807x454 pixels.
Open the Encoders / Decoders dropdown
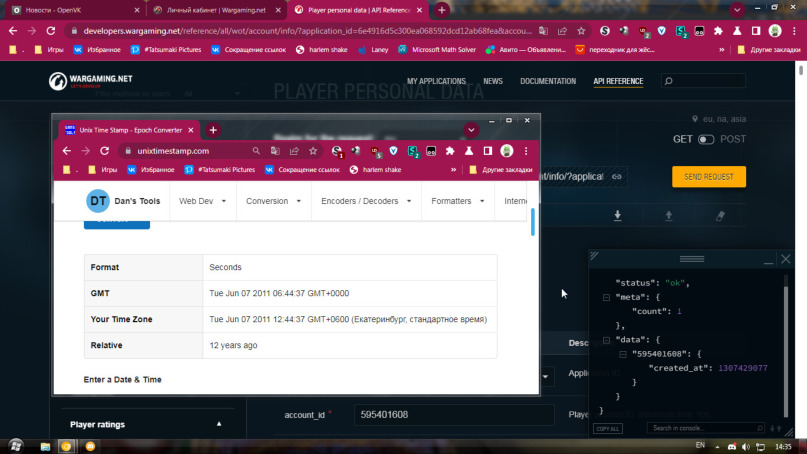click(366, 201)
